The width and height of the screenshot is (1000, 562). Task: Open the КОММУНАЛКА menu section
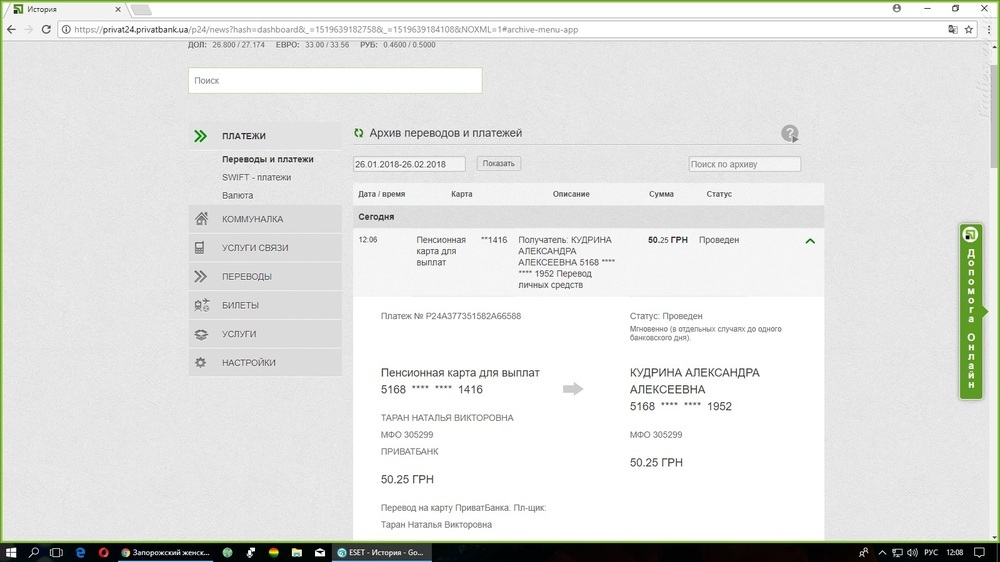(265, 219)
